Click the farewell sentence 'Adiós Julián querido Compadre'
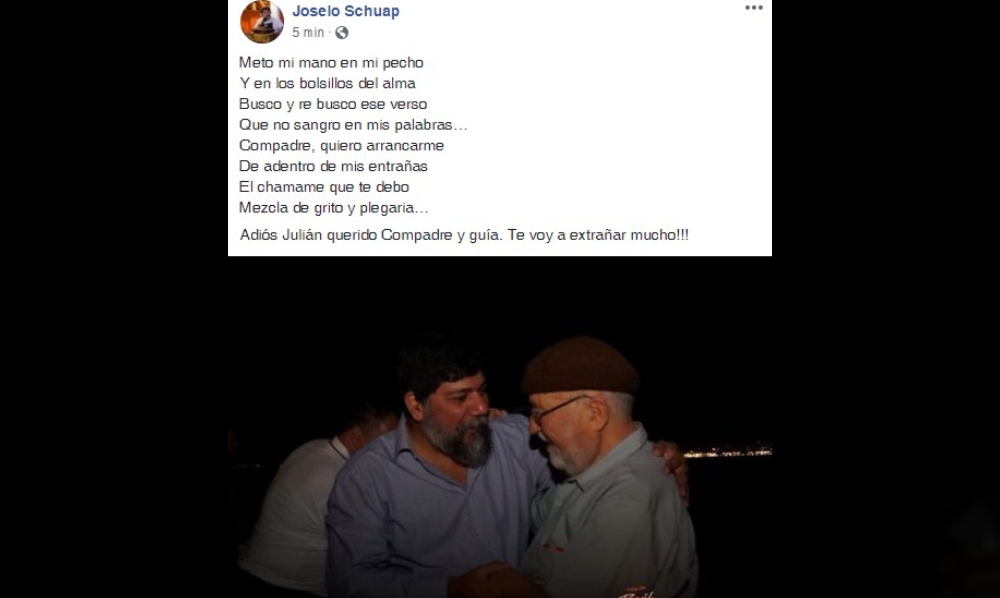This screenshot has width=1000, height=598. click(x=346, y=235)
